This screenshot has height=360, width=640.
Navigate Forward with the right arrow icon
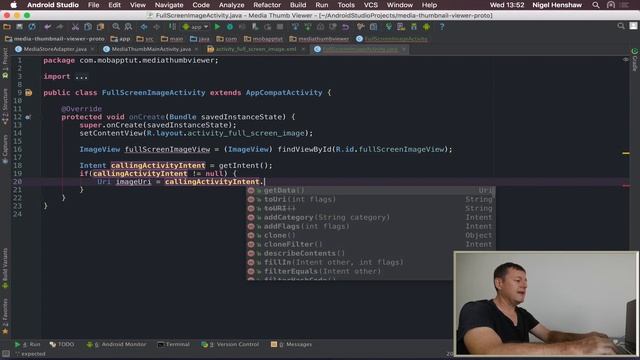(x=156, y=27)
